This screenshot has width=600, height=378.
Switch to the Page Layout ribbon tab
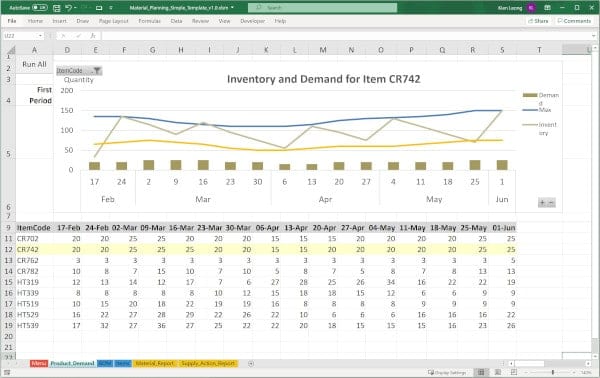114,21
